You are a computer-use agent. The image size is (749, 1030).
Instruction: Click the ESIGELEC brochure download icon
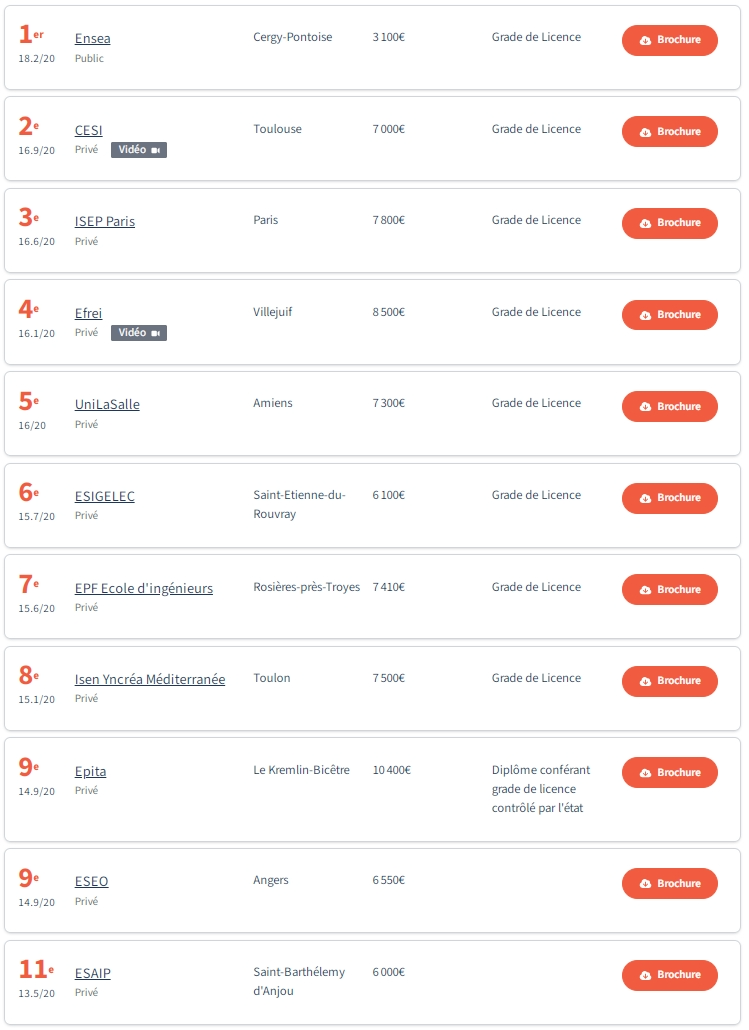(x=645, y=498)
